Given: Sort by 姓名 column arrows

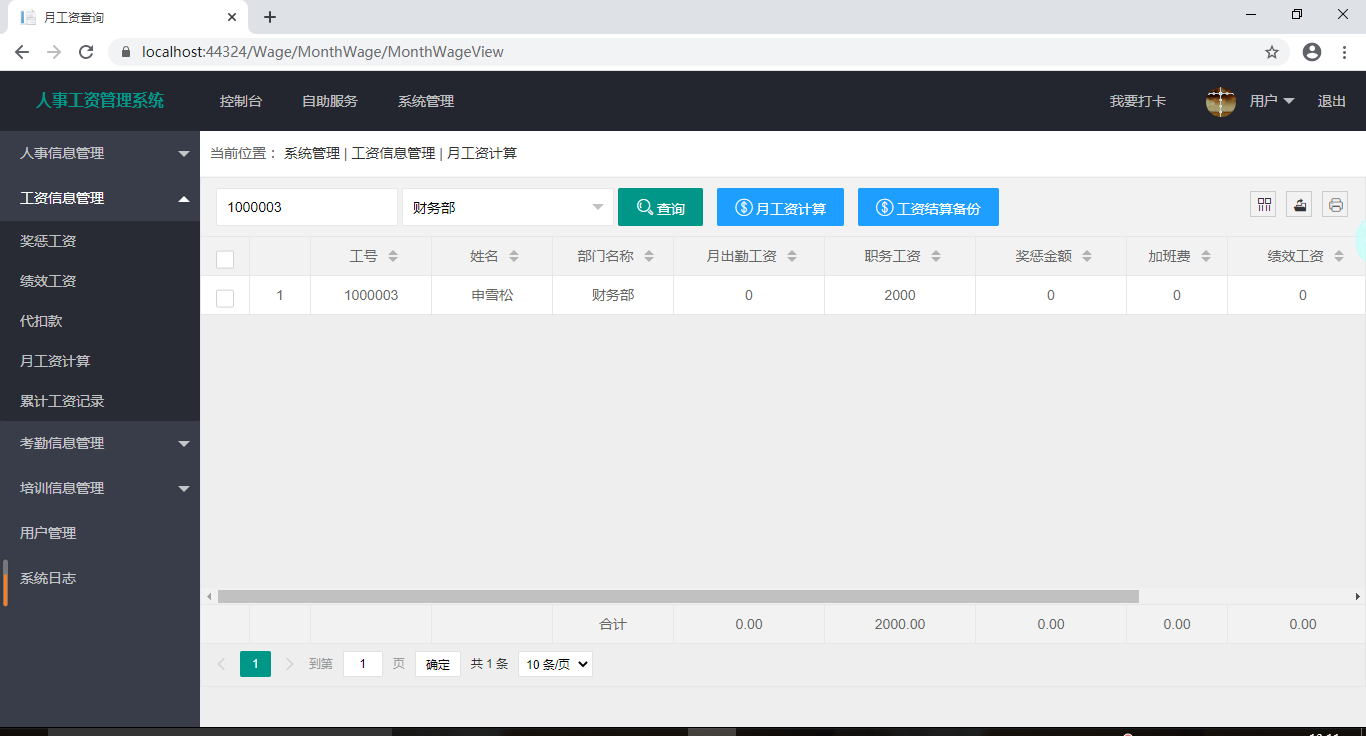Looking at the screenshot, I should [x=514, y=257].
